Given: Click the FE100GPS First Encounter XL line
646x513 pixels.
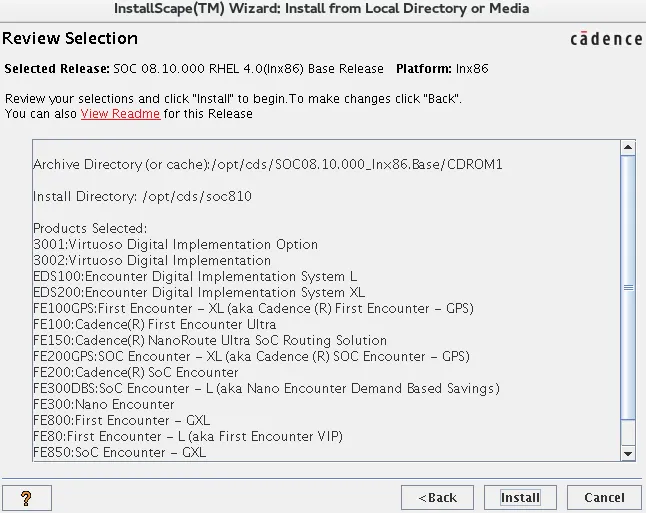Looking at the screenshot, I should tap(253, 308).
